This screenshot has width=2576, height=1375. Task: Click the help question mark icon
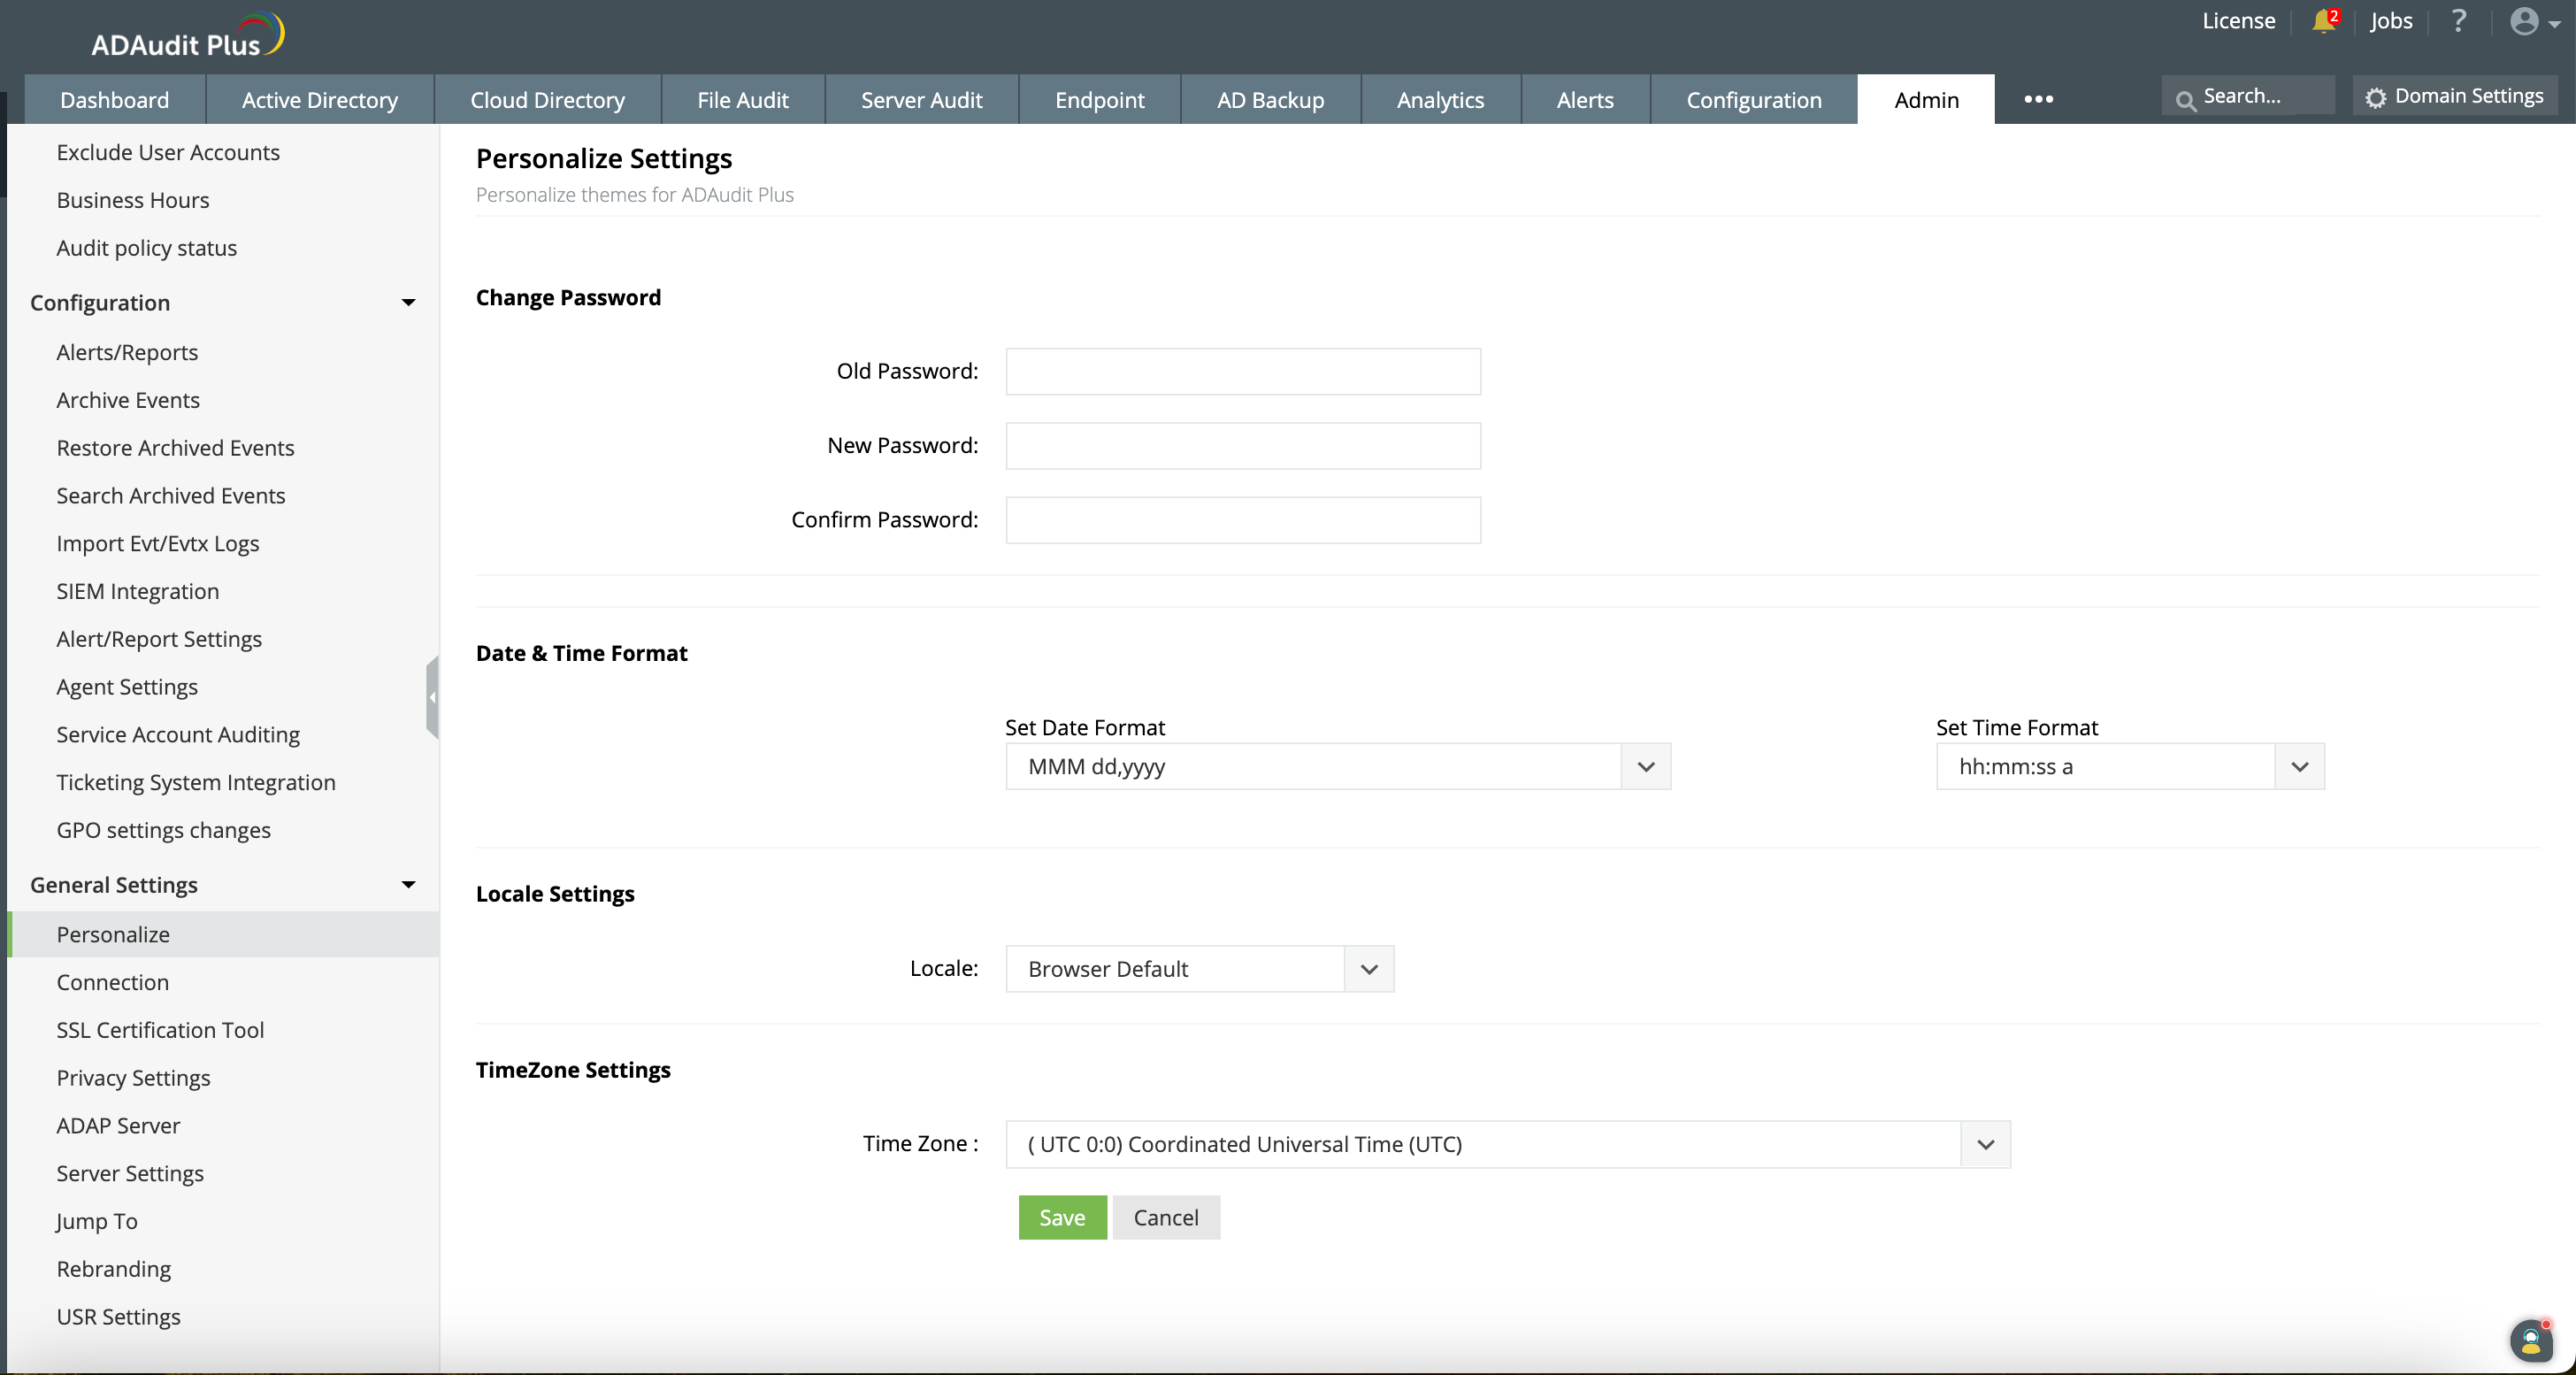2458,21
